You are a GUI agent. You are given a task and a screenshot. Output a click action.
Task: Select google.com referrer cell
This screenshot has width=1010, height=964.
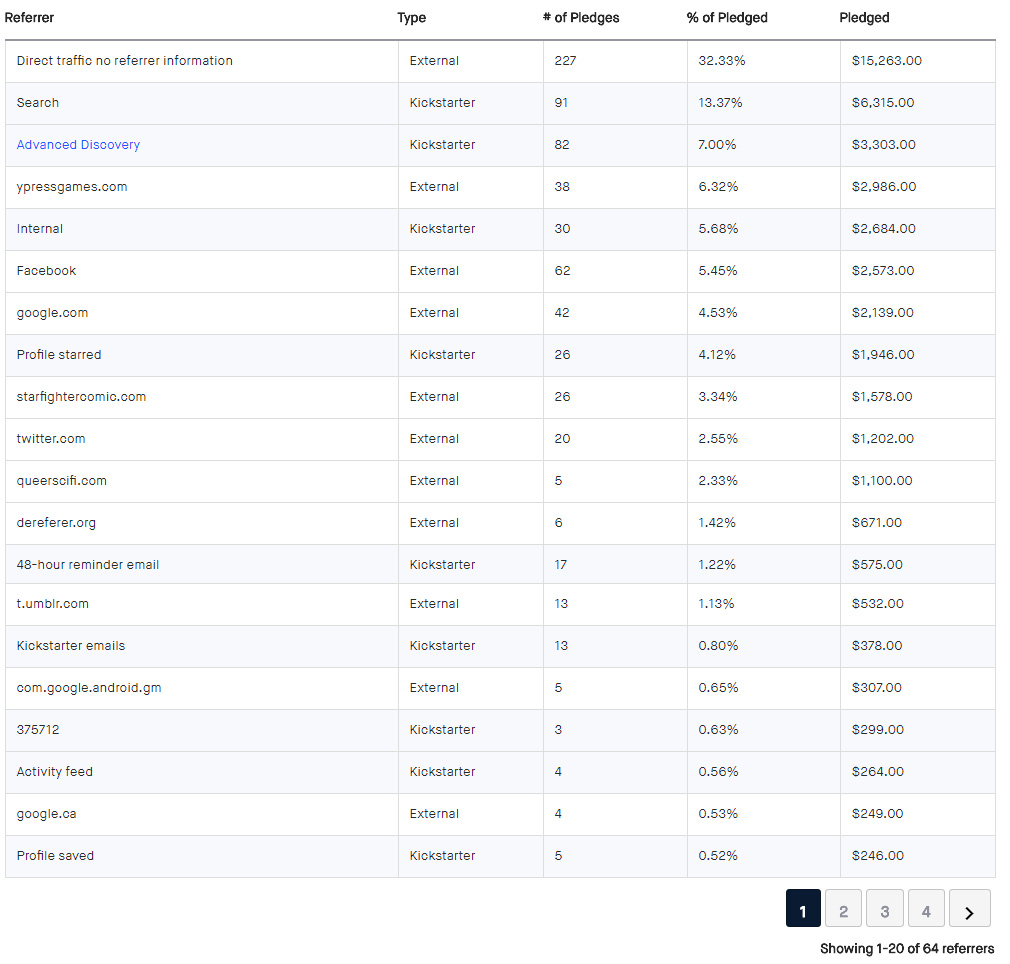pyautogui.click(x=202, y=313)
